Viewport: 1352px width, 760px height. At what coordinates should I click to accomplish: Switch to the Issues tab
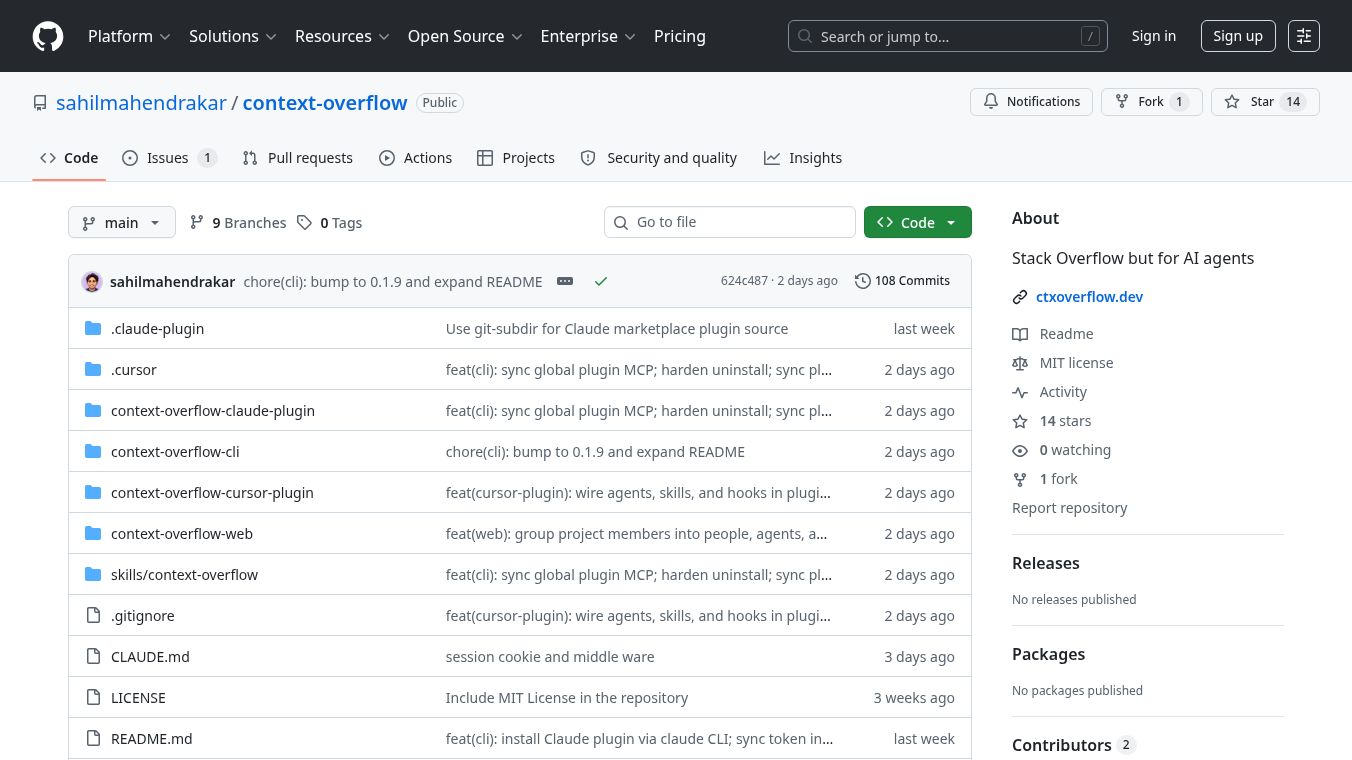pos(169,158)
